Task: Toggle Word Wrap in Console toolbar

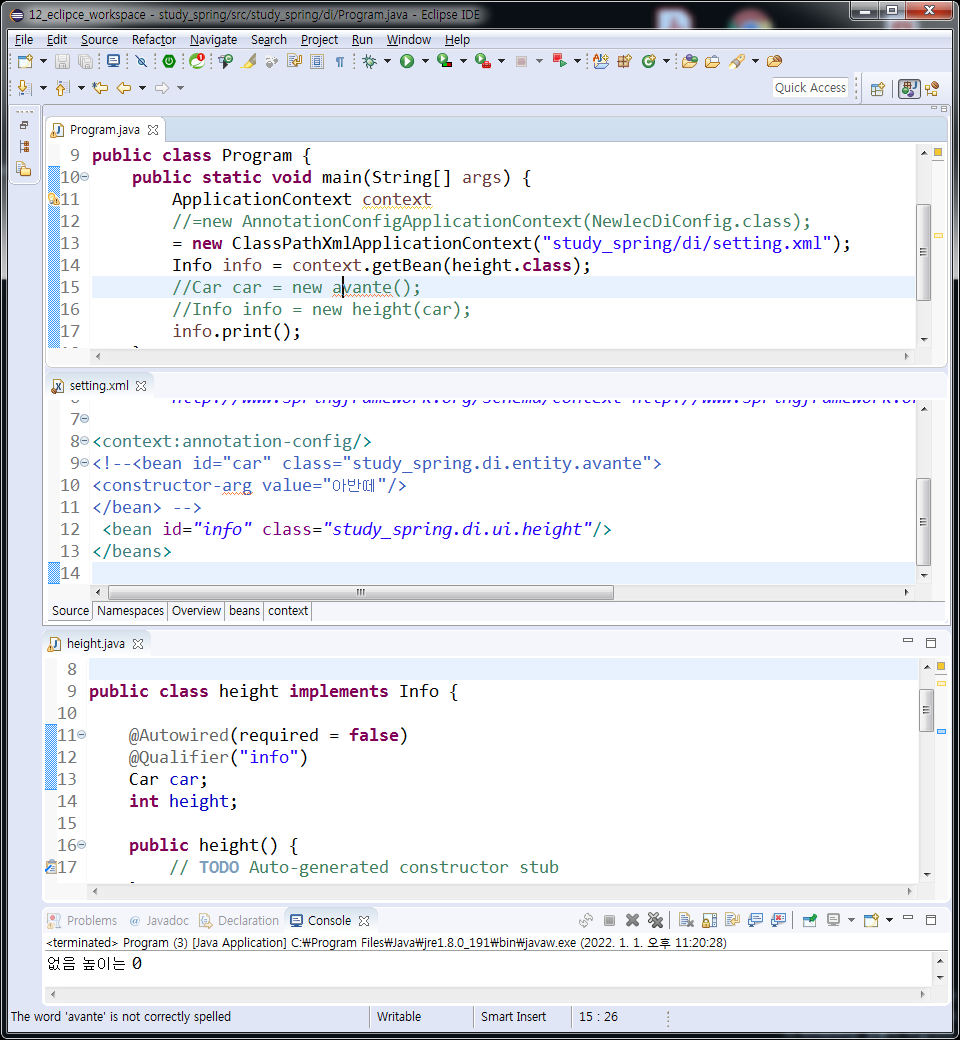Action: point(732,921)
